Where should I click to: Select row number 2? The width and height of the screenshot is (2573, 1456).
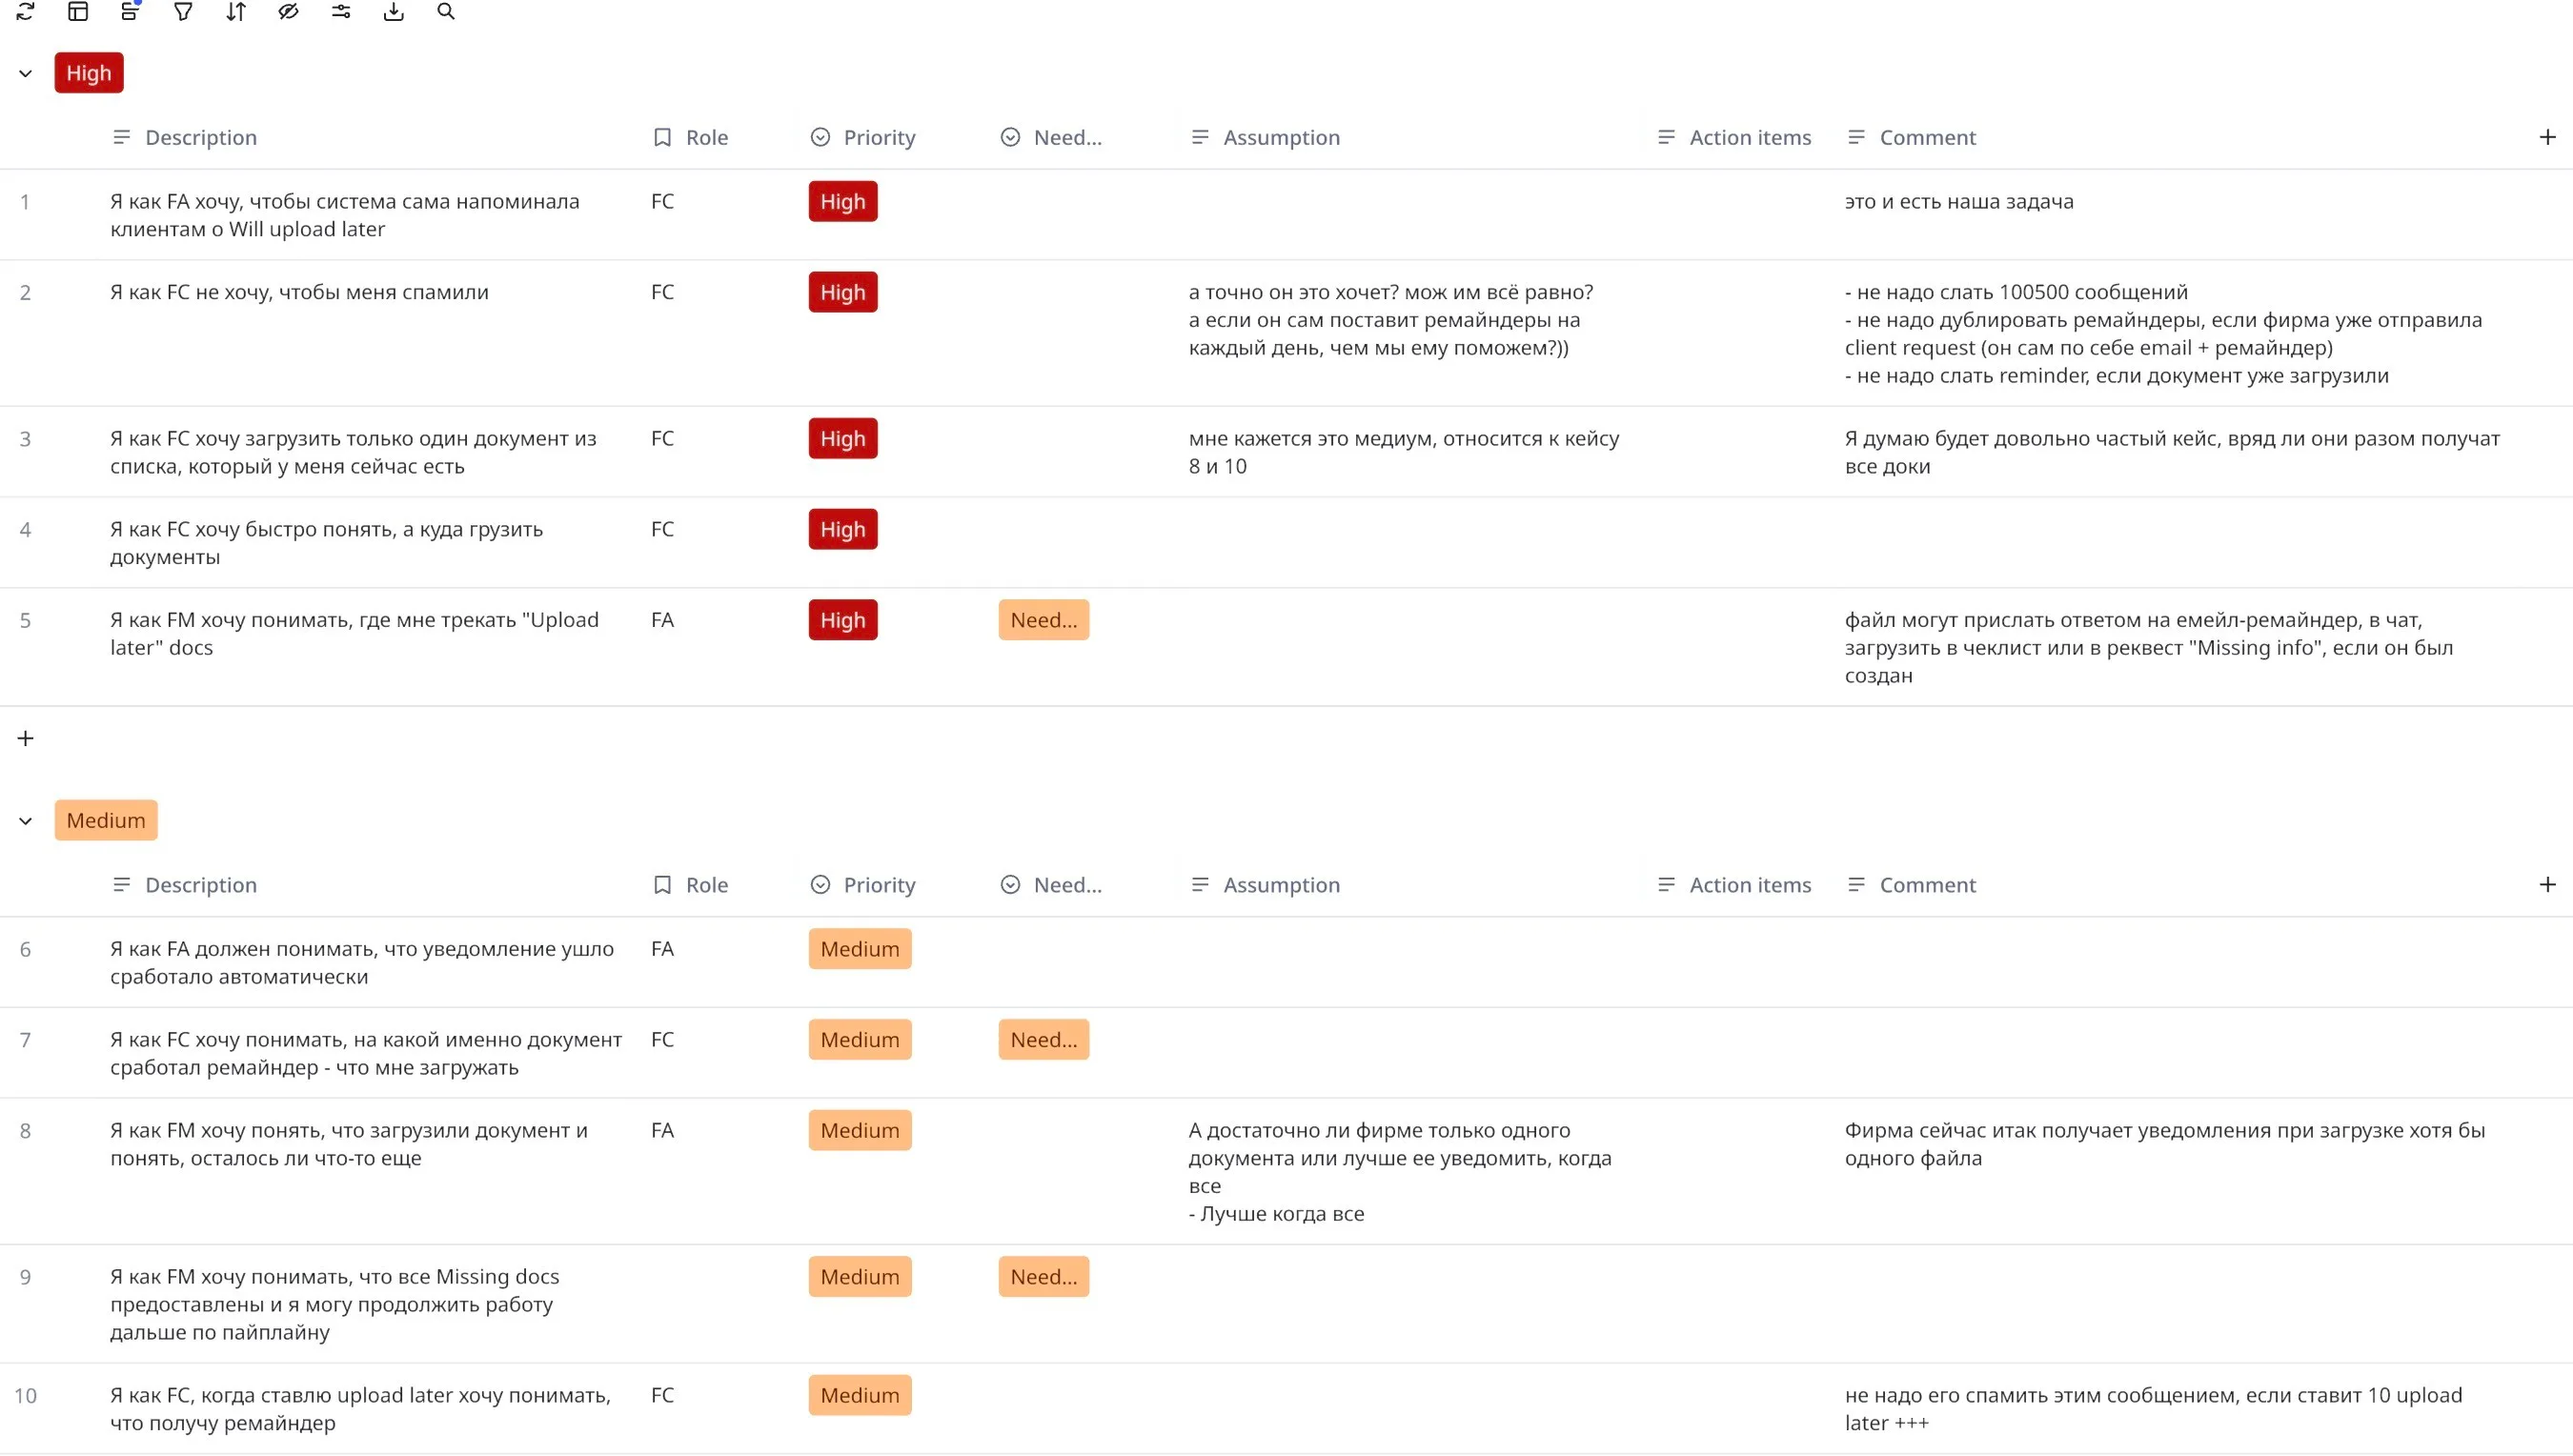(26, 292)
